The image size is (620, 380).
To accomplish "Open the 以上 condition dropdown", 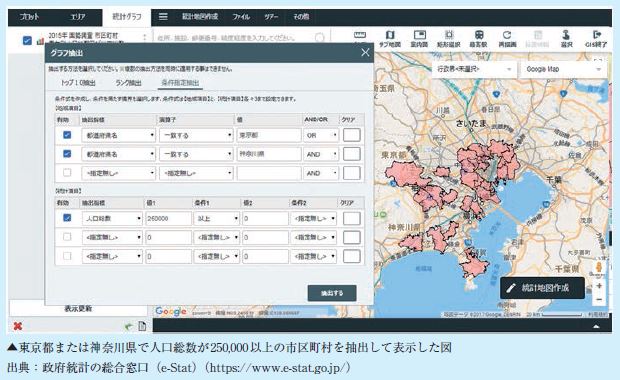I will point(216,218).
